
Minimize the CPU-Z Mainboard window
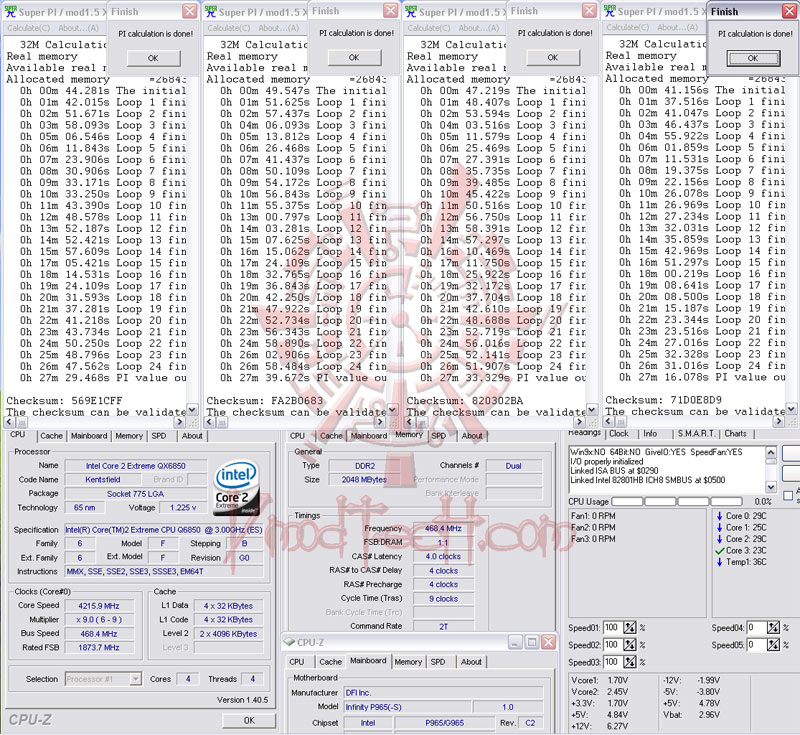click(x=515, y=642)
